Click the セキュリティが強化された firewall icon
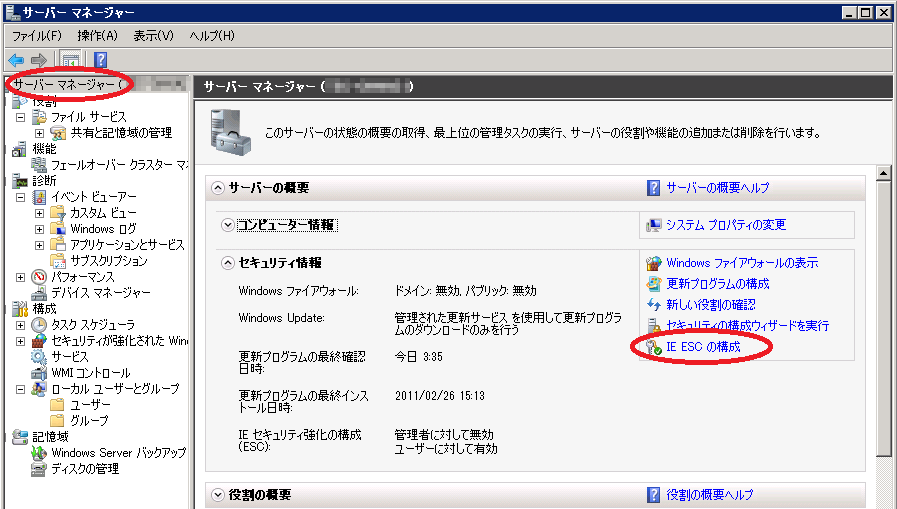This screenshot has width=897, height=509. click(39, 341)
